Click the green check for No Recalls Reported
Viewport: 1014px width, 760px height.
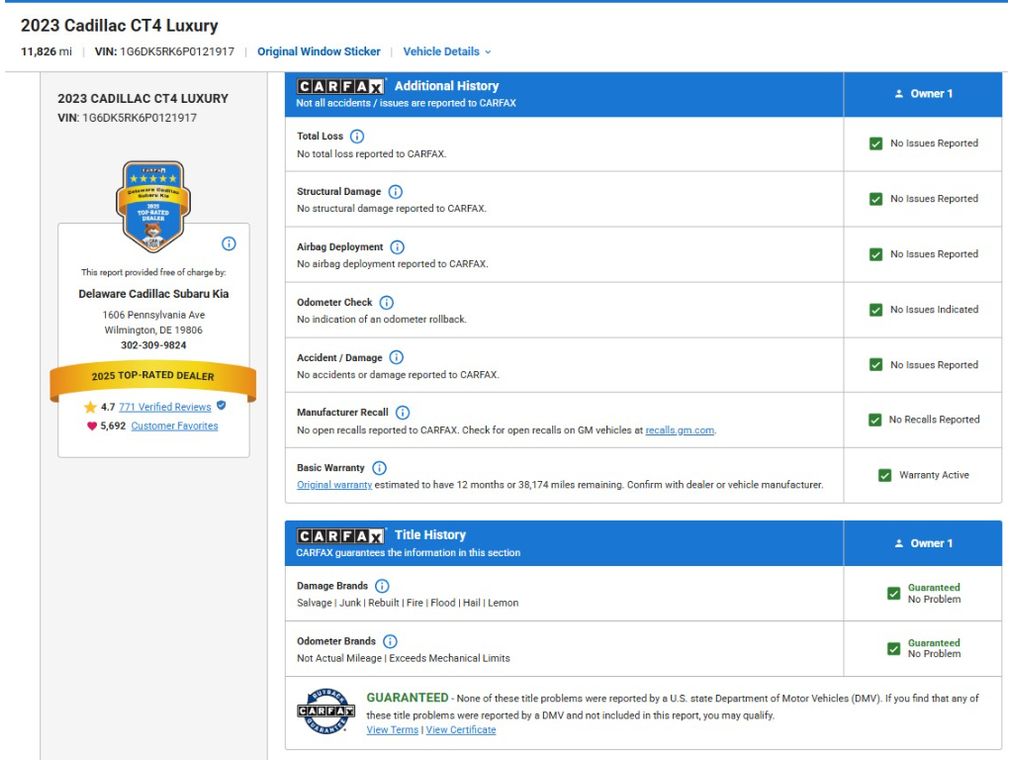pyautogui.click(x=875, y=420)
